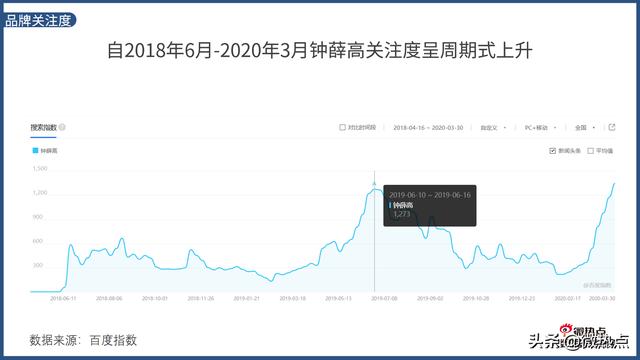Click the 数据来源: 百度指数 caption

tap(83, 340)
